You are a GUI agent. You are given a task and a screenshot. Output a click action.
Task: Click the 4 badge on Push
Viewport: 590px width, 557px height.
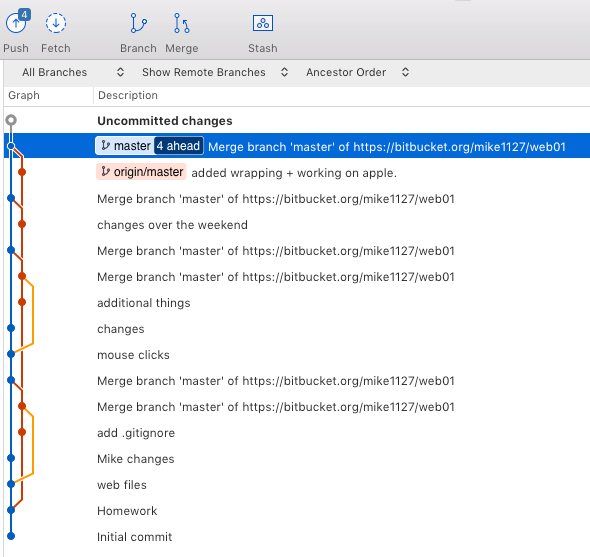point(24,15)
